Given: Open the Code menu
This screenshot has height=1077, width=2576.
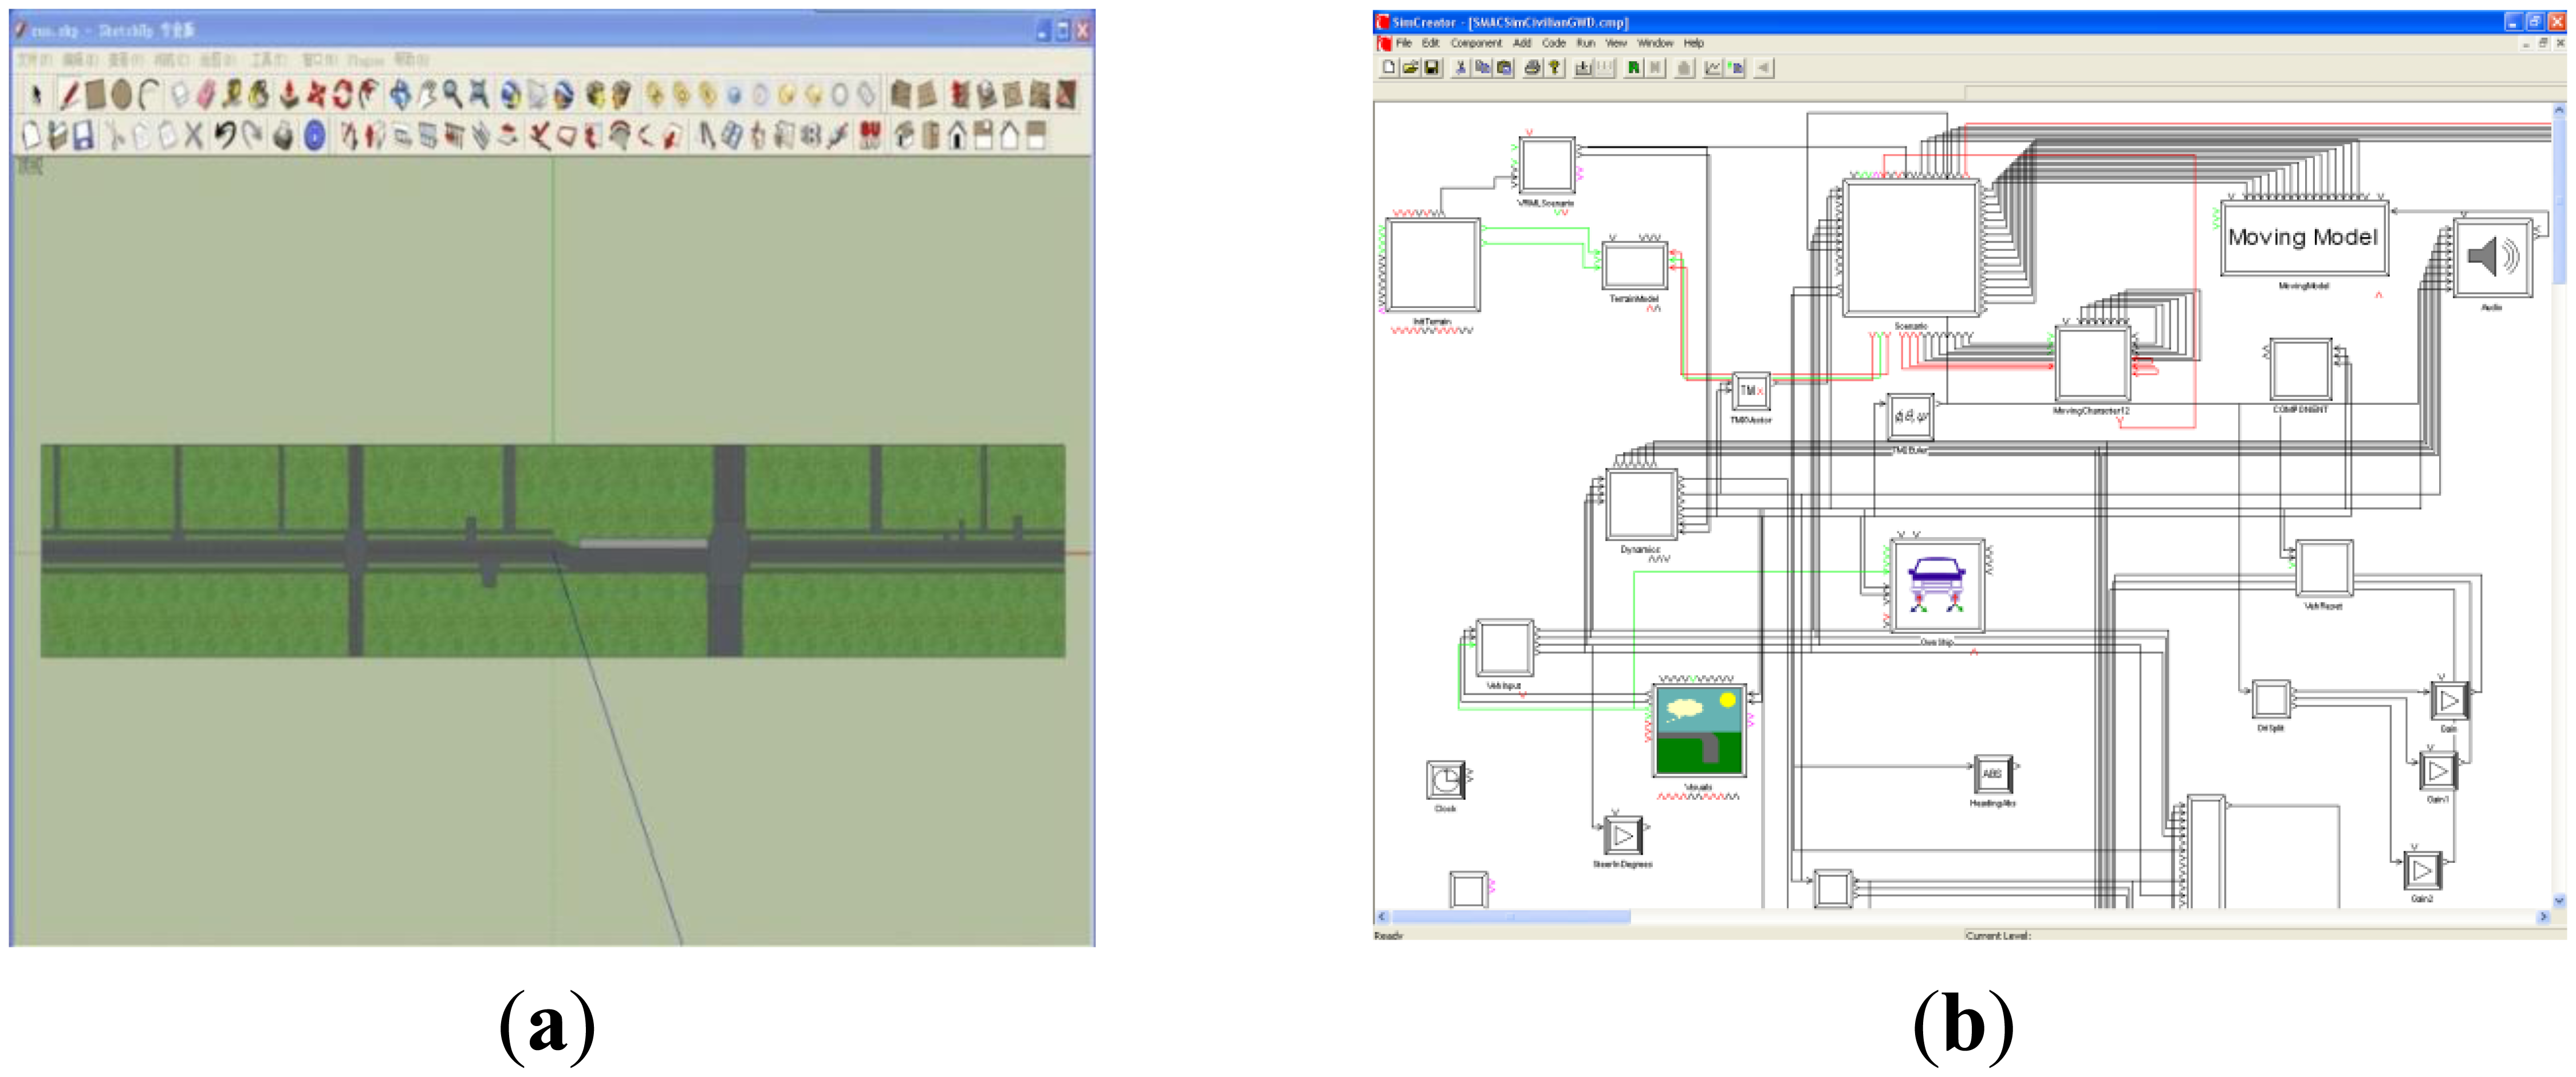Looking at the screenshot, I should 1553,43.
